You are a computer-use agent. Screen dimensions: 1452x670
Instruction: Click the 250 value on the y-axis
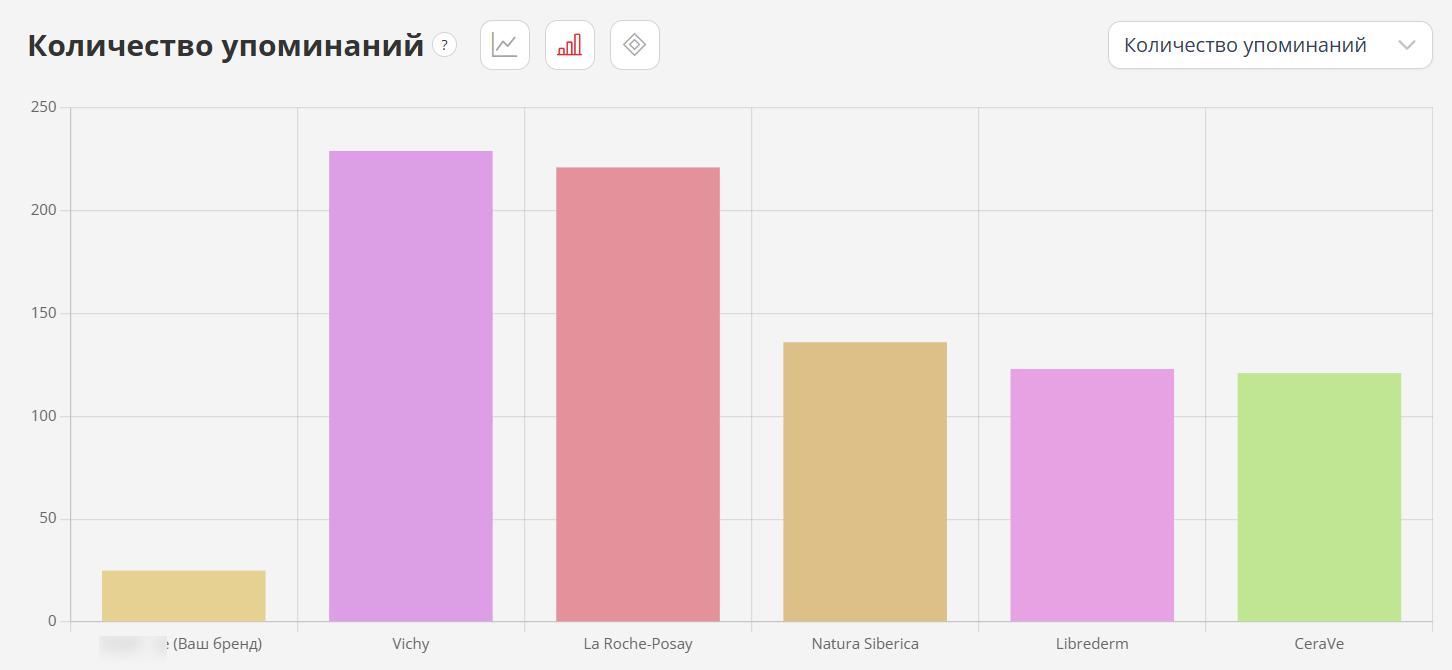[44, 107]
